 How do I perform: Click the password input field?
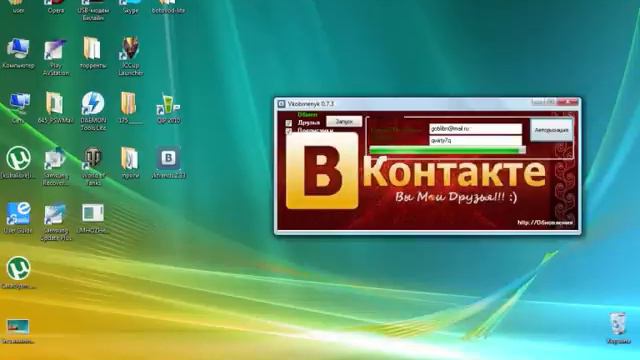point(475,140)
